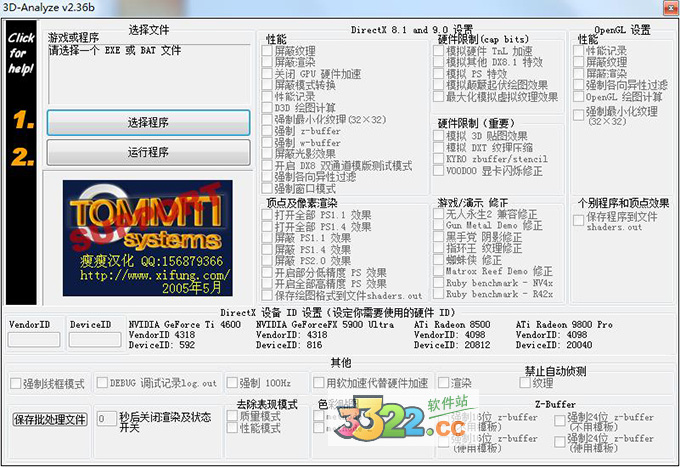Enable 开启全部高精度 PS 效果
Viewport: 680px width, 467px height.
[x=267, y=284]
